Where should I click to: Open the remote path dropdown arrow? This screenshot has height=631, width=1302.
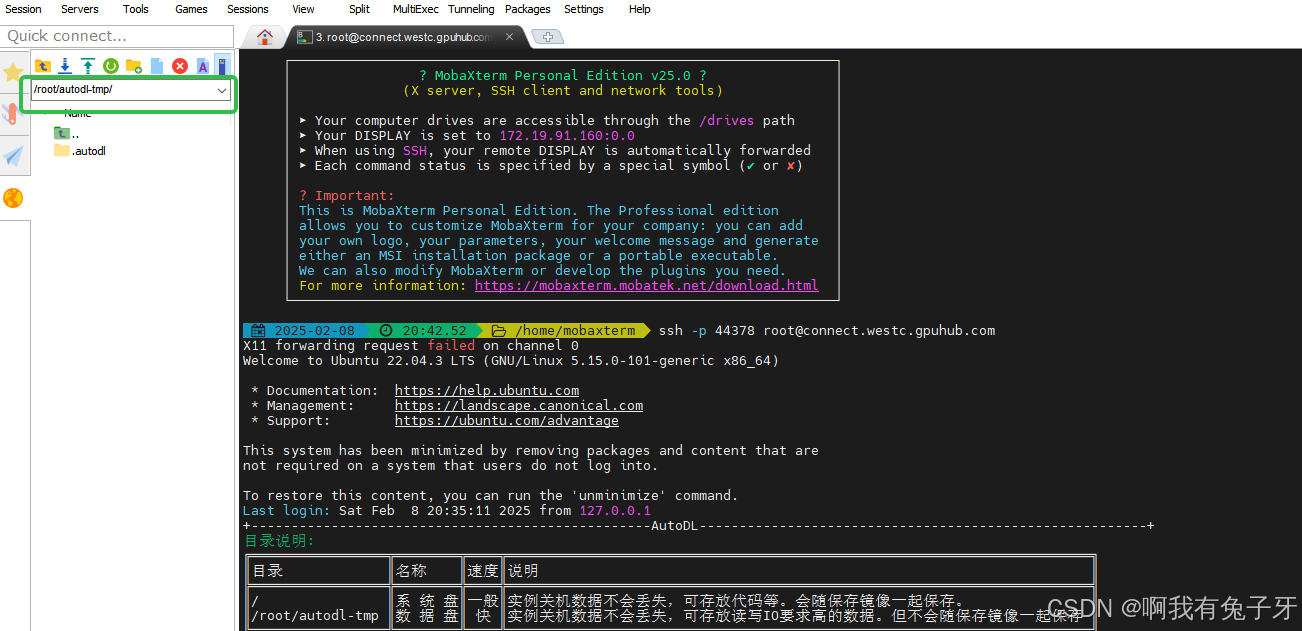[222, 90]
